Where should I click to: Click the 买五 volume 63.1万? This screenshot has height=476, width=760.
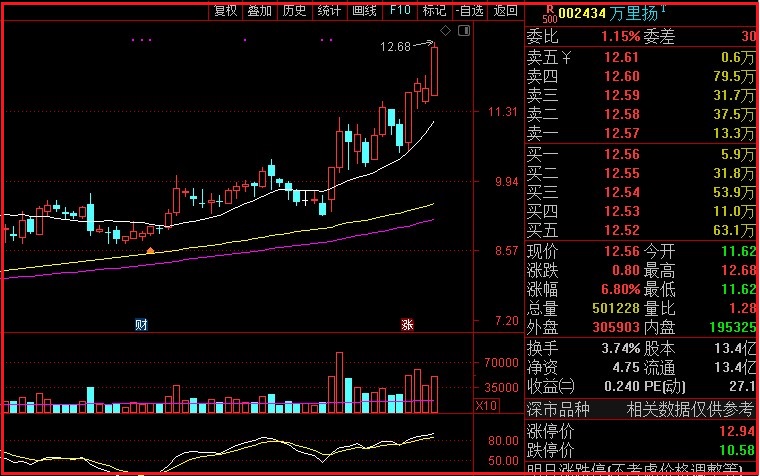point(734,230)
